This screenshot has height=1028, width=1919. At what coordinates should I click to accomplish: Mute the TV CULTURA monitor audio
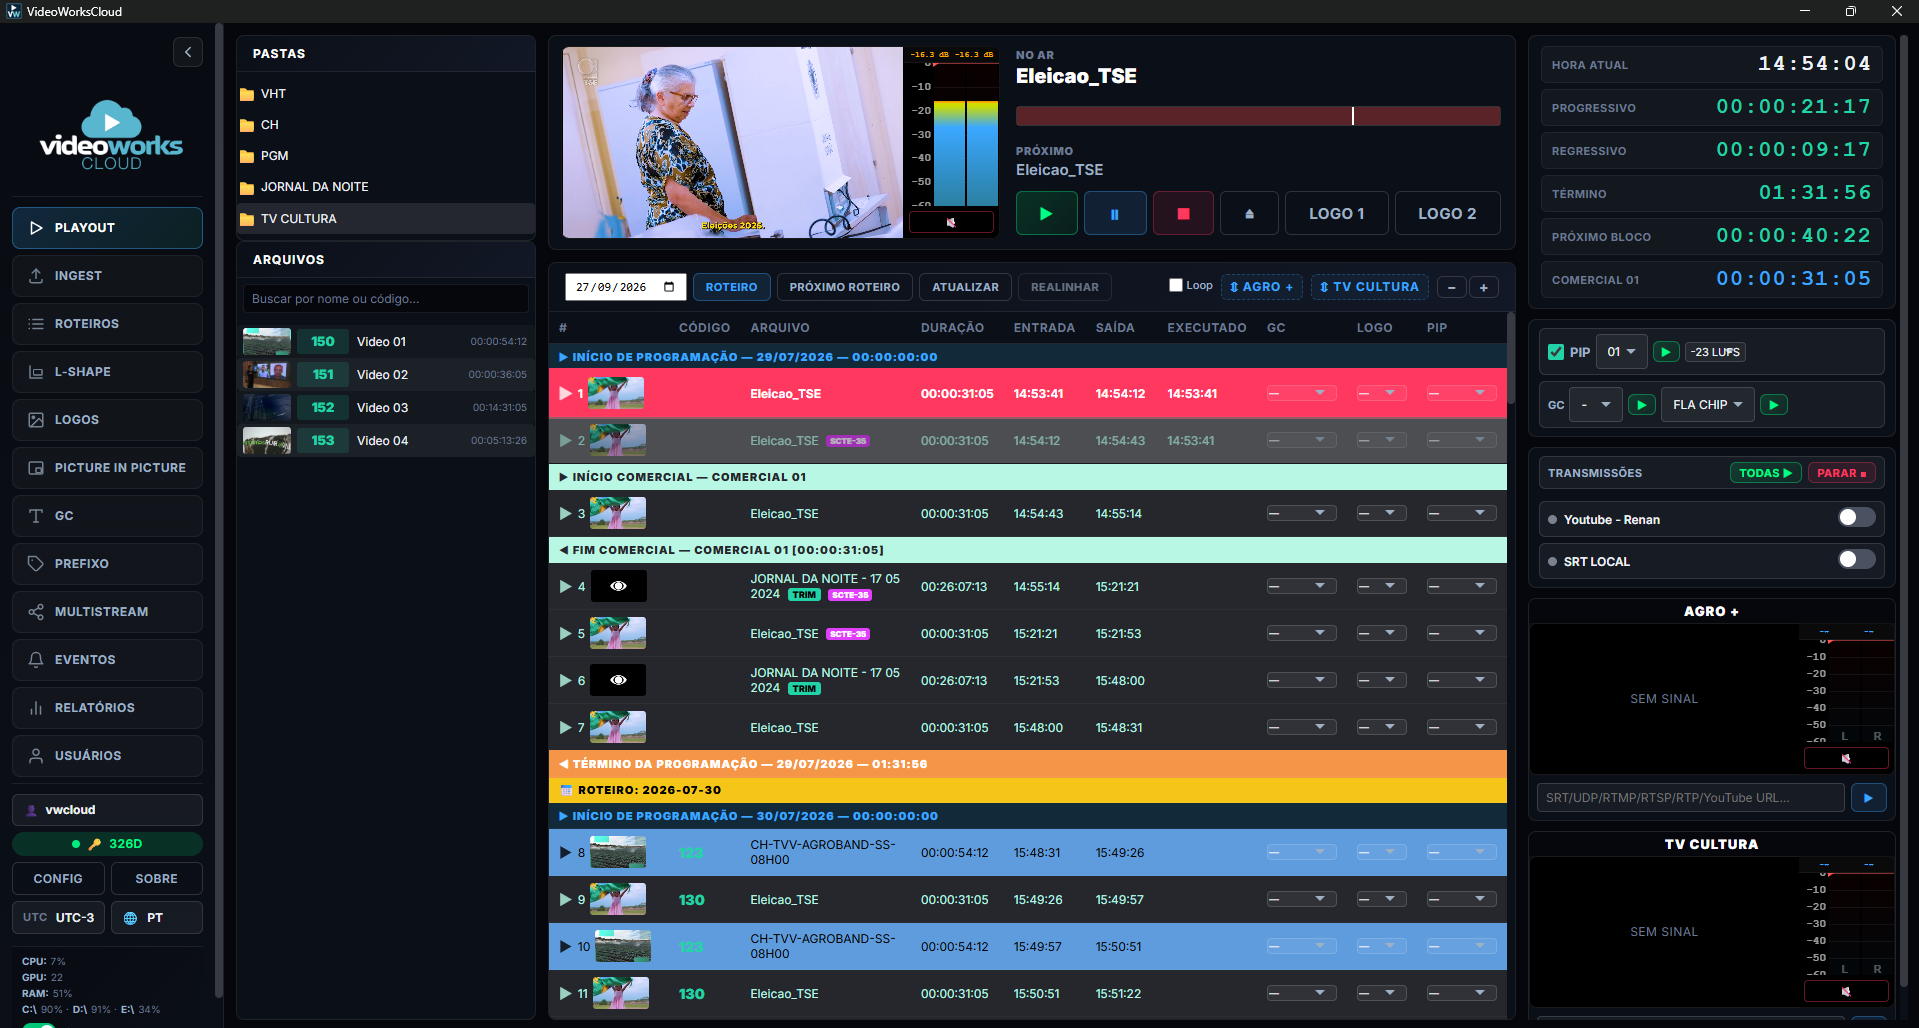1846,991
